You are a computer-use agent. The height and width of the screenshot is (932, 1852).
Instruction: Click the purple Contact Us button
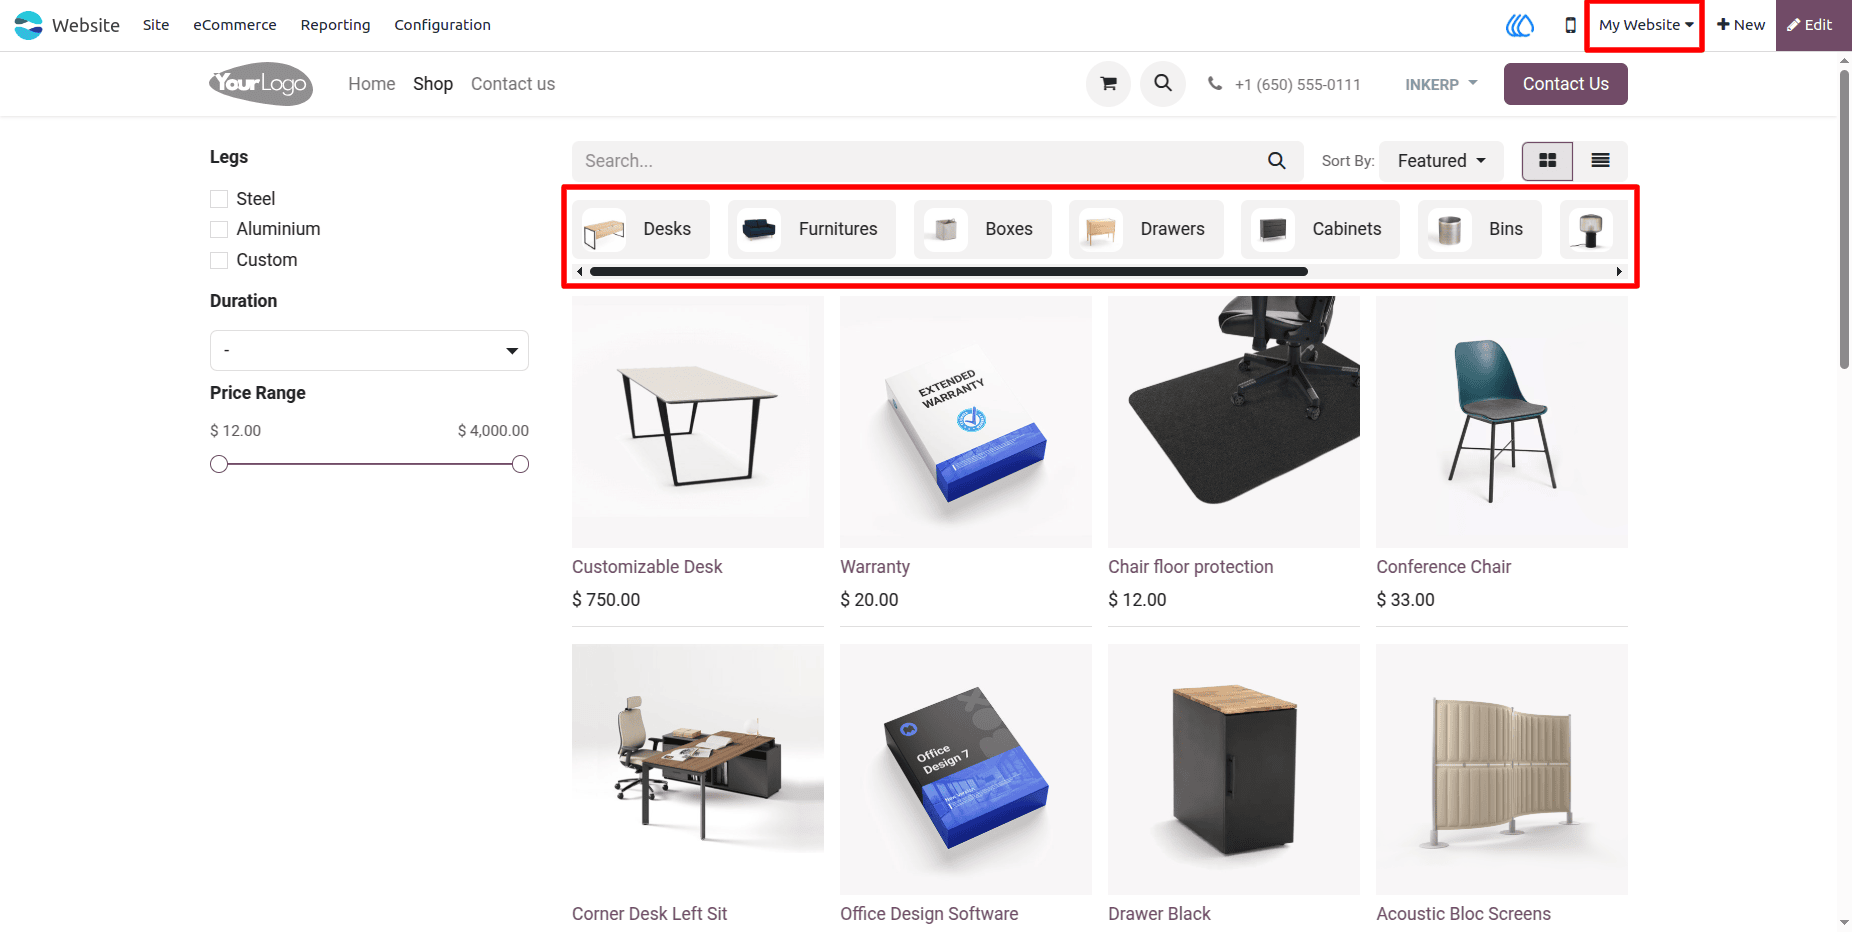coord(1565,84)
